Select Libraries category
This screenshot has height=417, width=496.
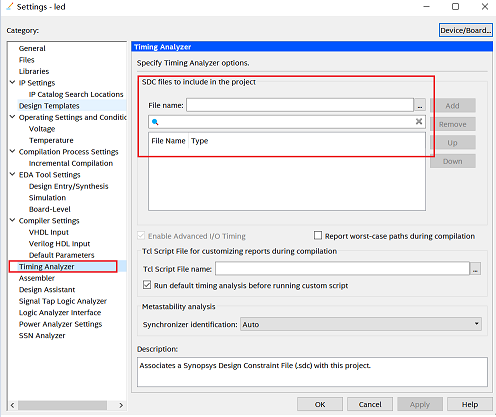click(34, 71)
